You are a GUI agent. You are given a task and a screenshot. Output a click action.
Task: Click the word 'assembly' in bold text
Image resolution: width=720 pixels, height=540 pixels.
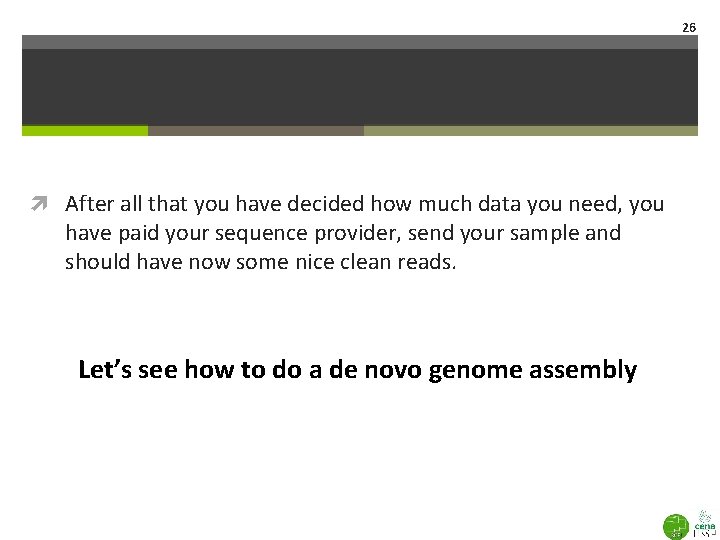coord(590,371)
